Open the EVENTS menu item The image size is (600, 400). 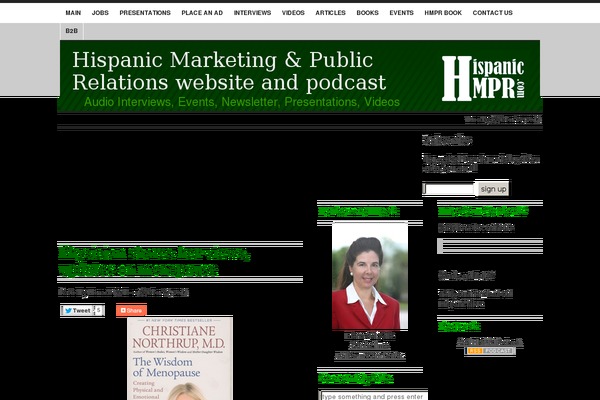pyautogui.click(x=401, y=13)
